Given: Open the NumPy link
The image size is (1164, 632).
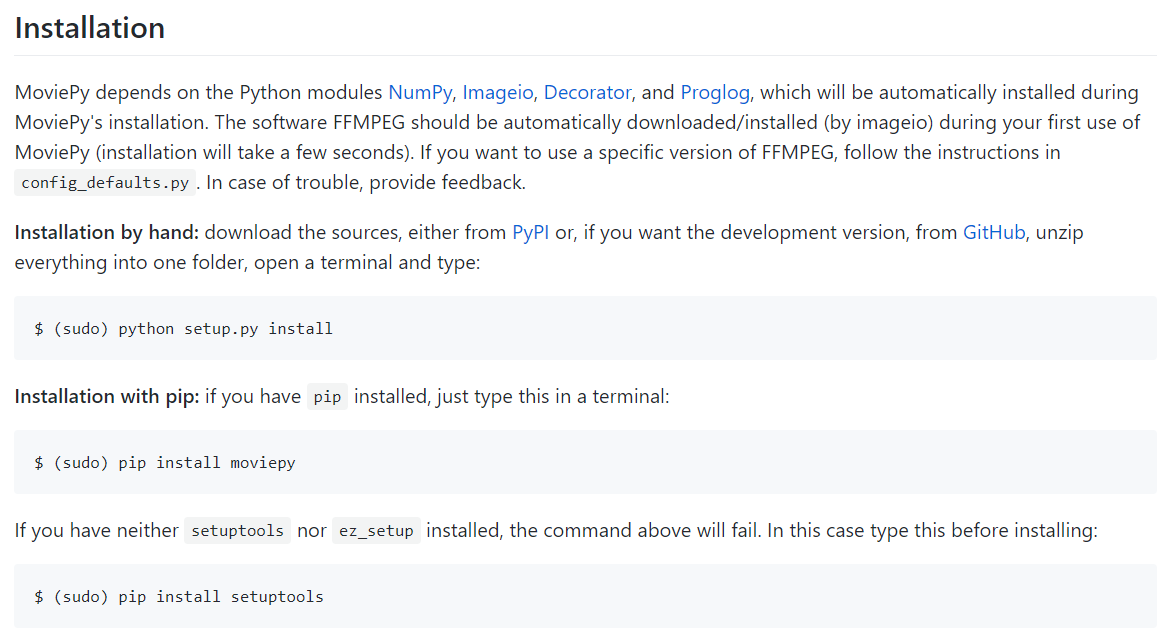Looking at the screenshot, I should (420, 92).
